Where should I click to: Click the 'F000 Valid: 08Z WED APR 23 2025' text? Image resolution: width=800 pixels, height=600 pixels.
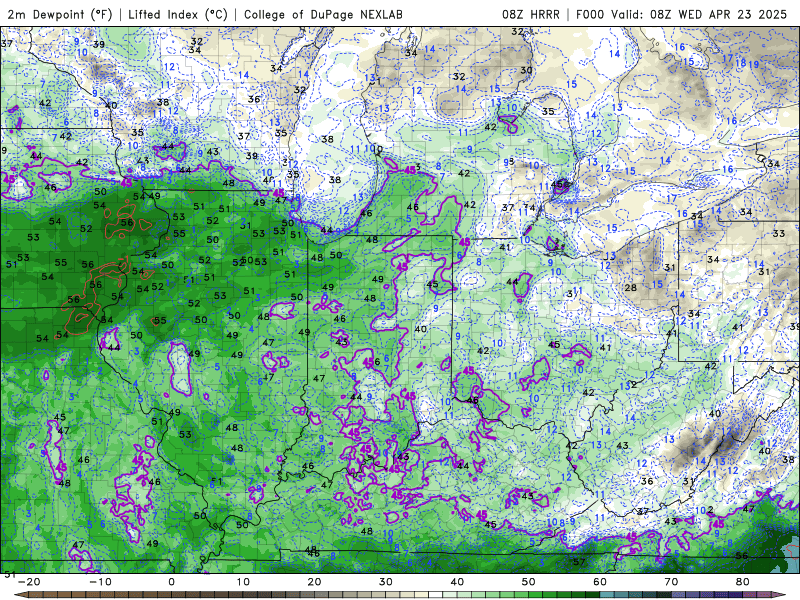681,14
